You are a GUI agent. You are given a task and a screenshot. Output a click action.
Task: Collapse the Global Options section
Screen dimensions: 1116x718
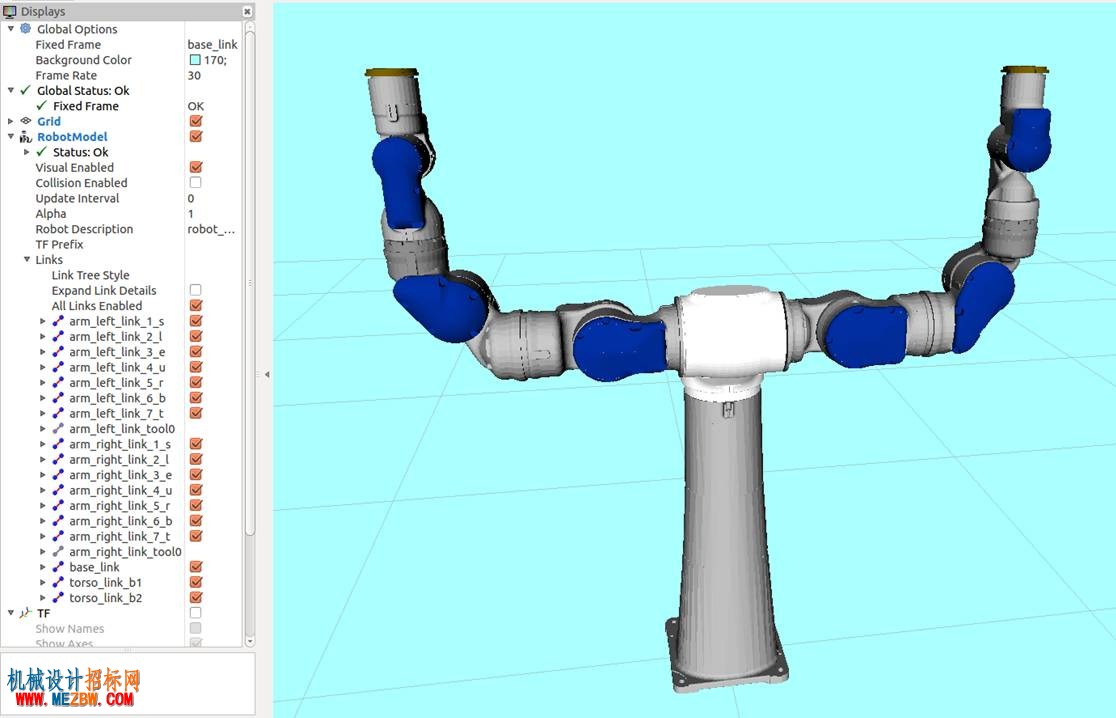[11, 28]
